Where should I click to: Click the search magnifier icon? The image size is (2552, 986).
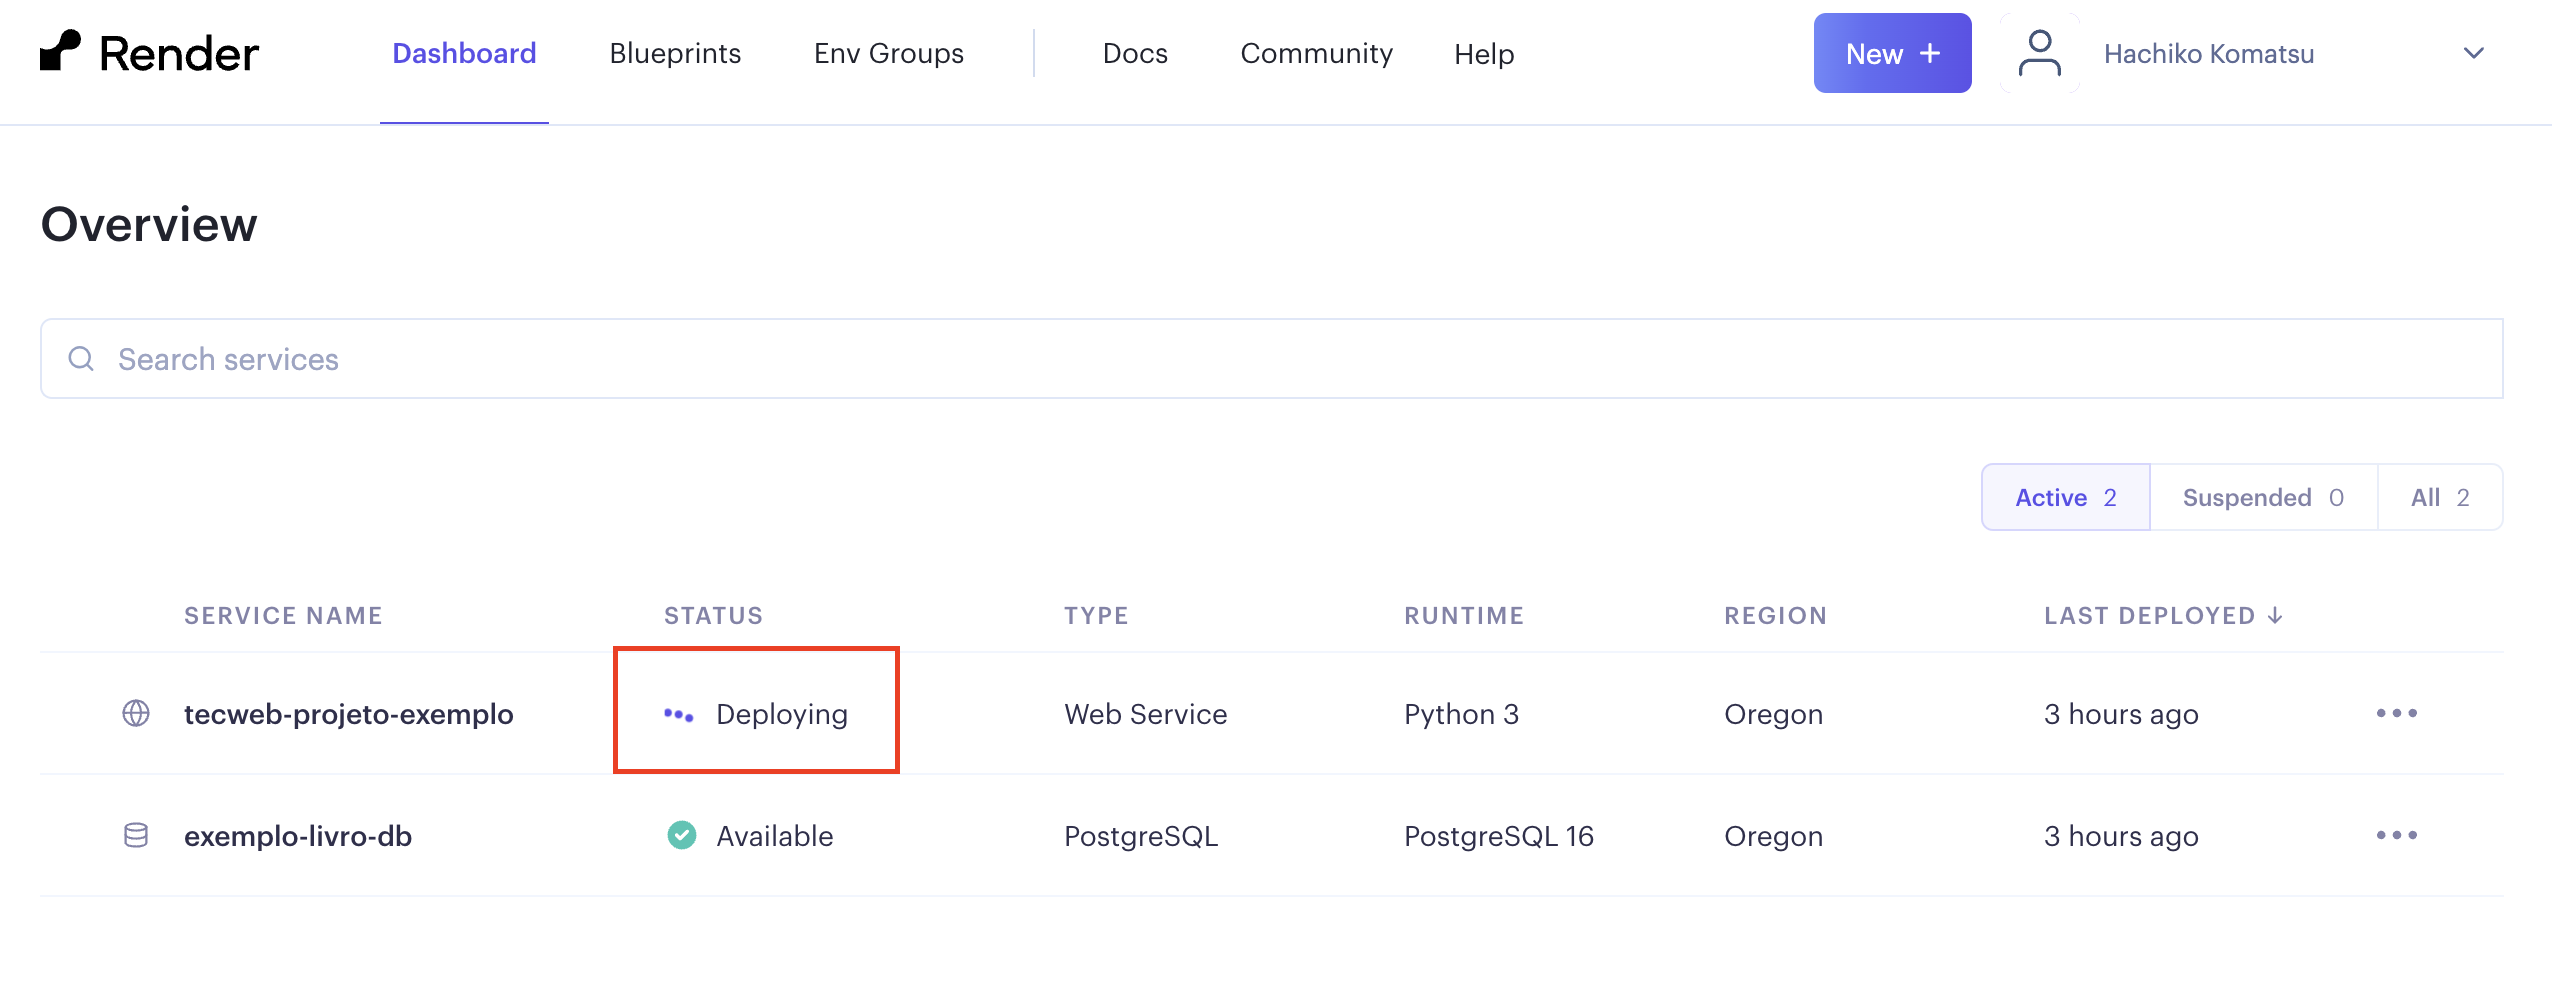pyautogui.click(x=81, y=359)
